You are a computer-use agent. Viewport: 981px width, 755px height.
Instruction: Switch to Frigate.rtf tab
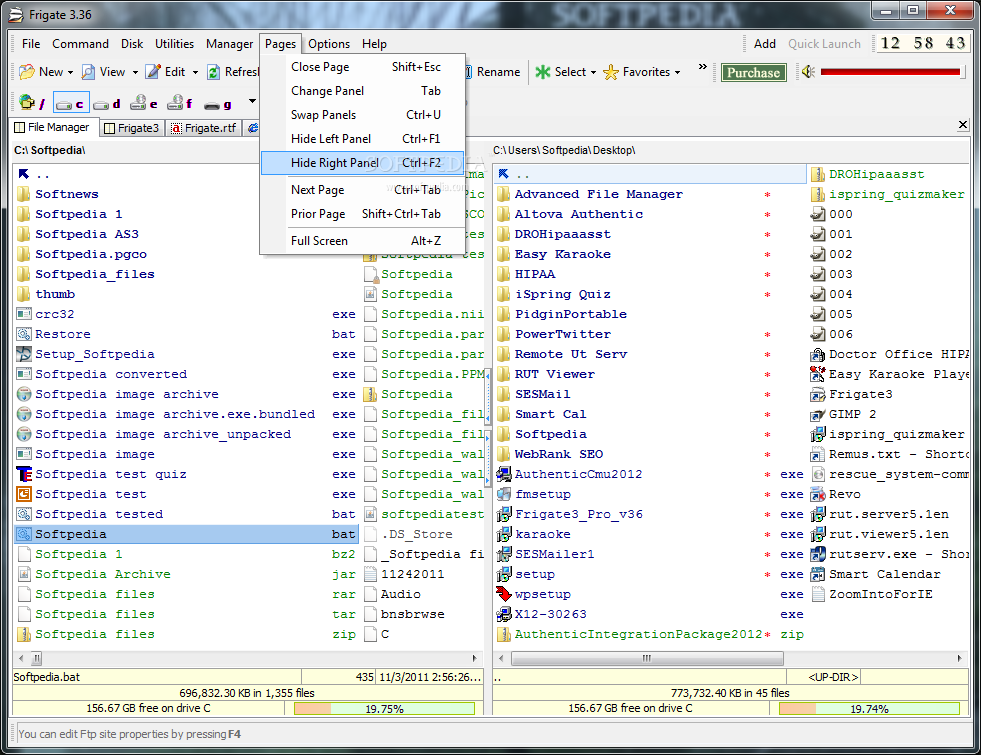pos(204,128)
